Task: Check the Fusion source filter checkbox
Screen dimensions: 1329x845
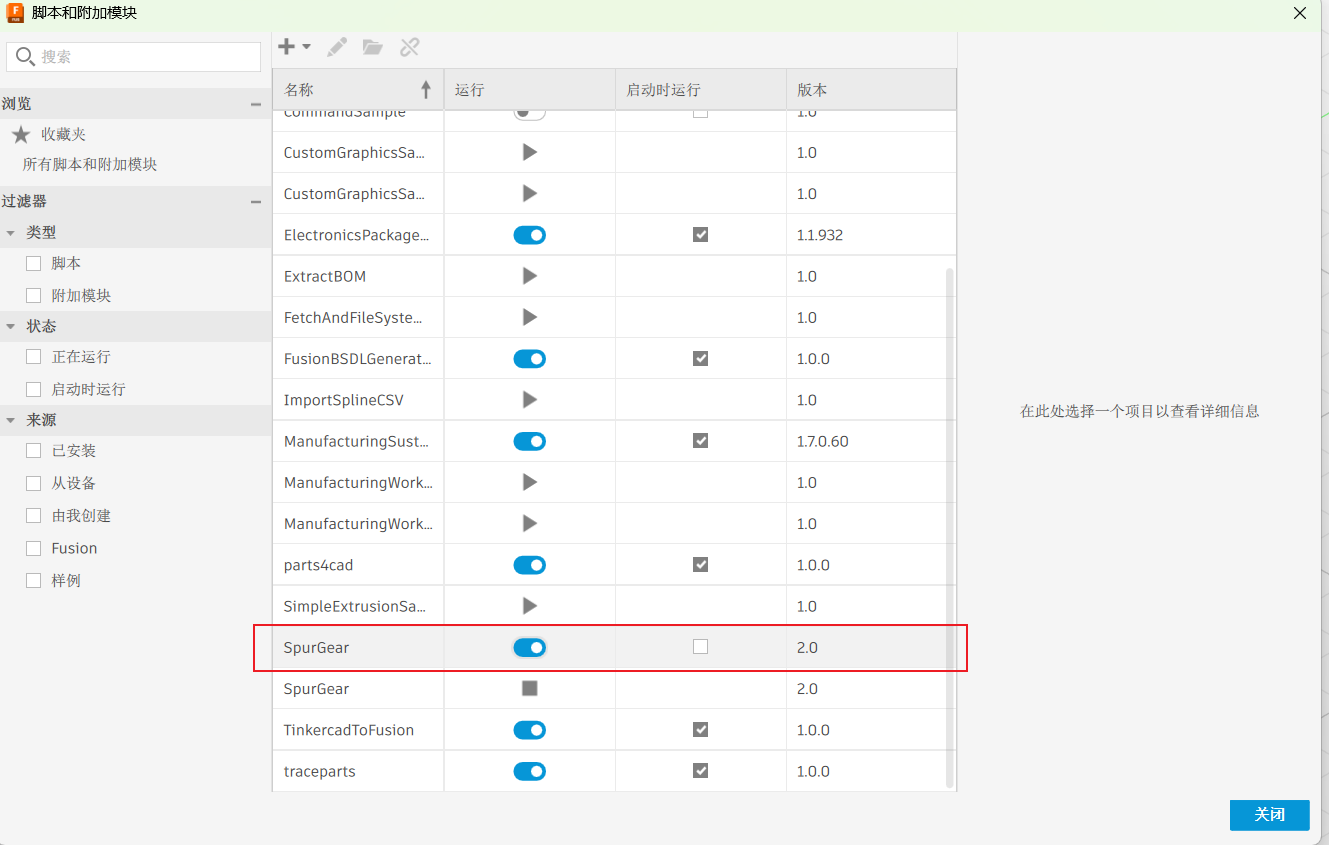Action: tap(34, 548)
